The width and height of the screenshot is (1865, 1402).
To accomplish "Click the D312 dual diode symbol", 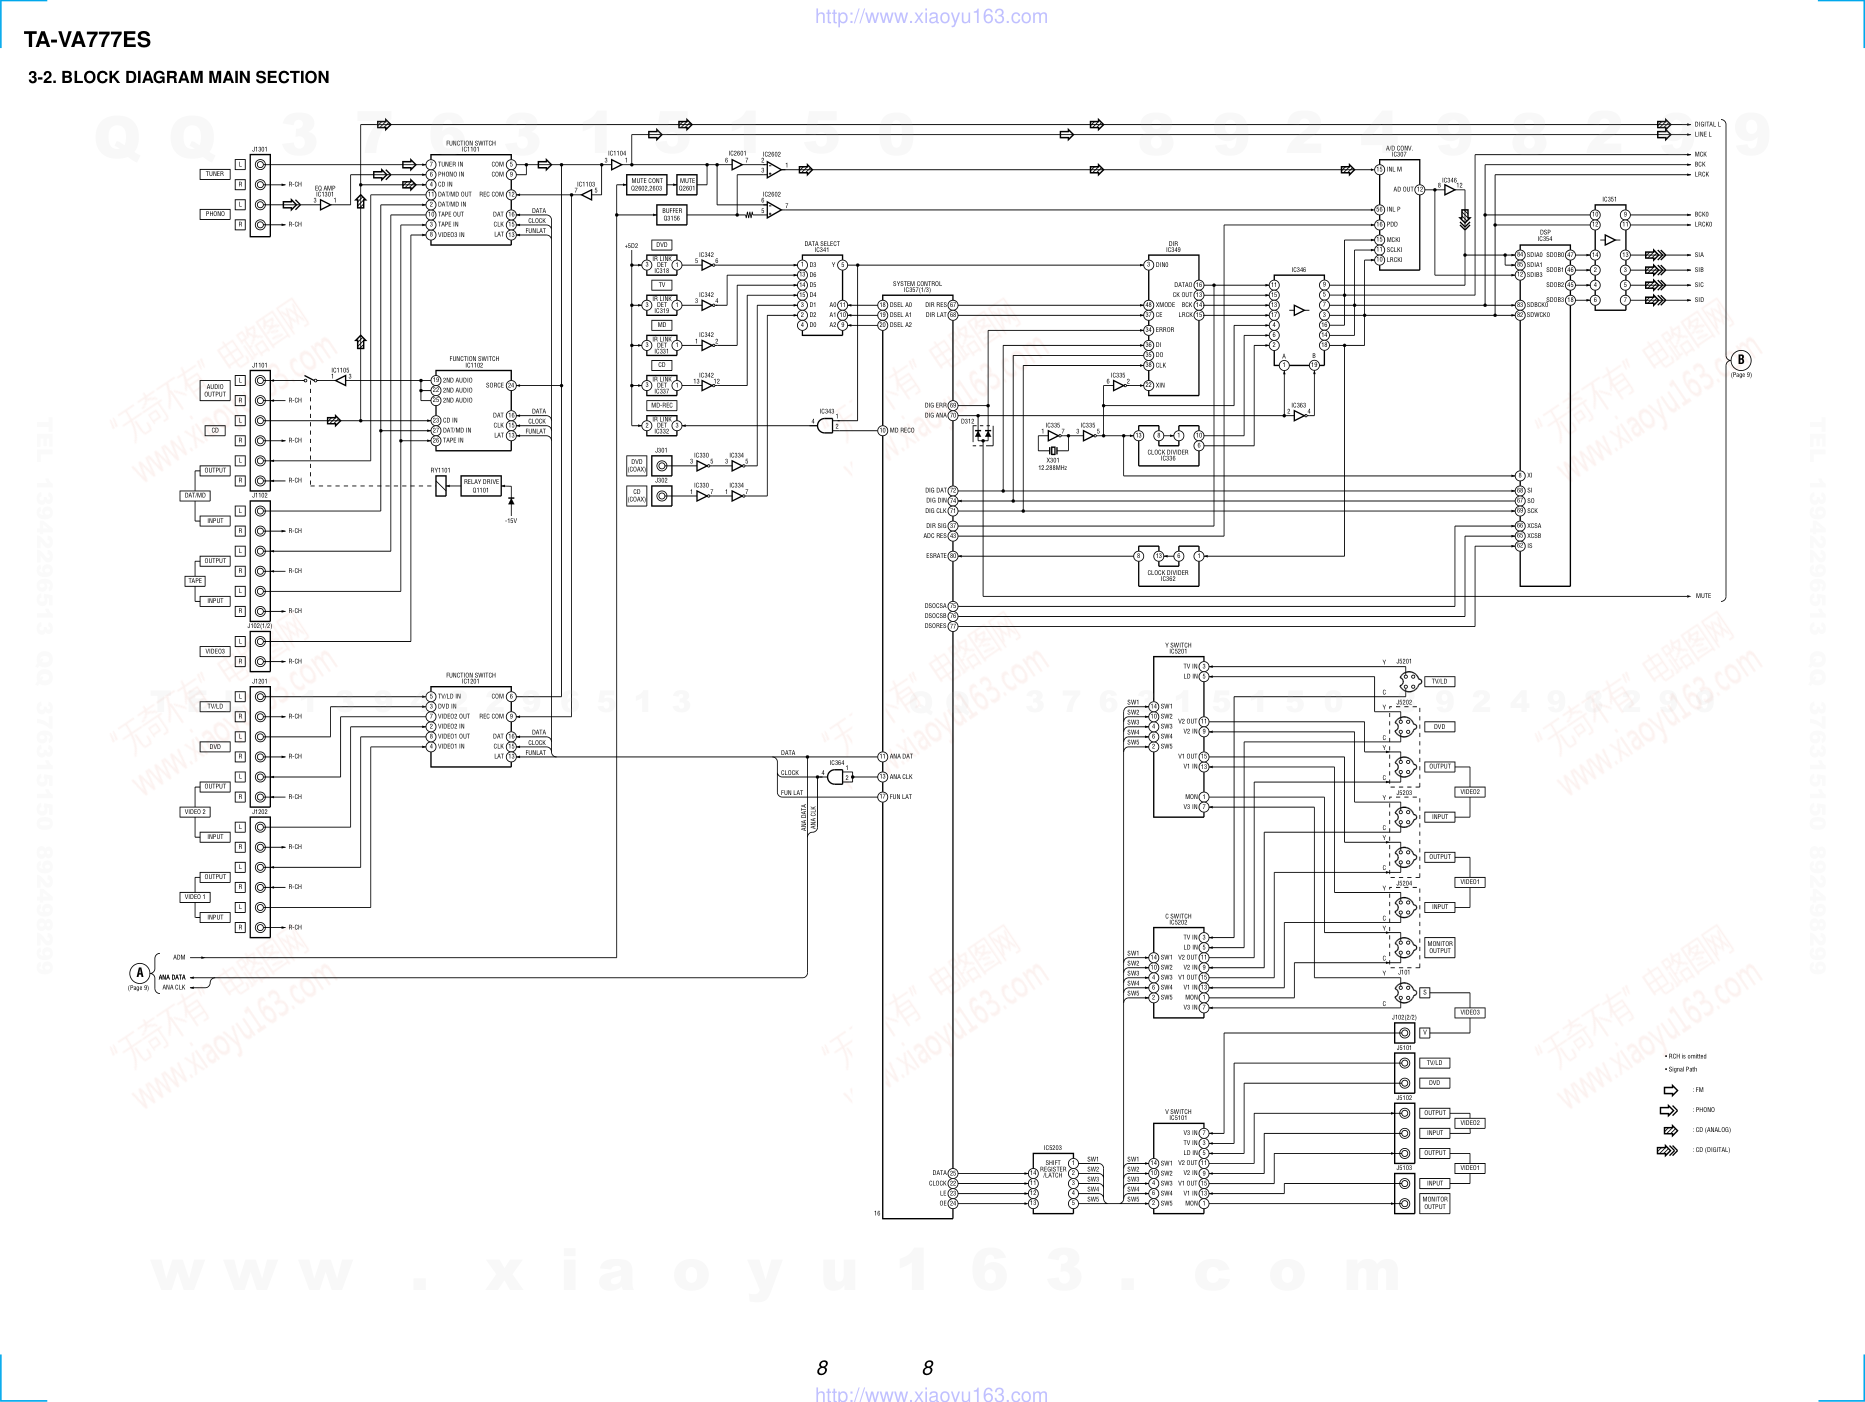I will 983,433.
